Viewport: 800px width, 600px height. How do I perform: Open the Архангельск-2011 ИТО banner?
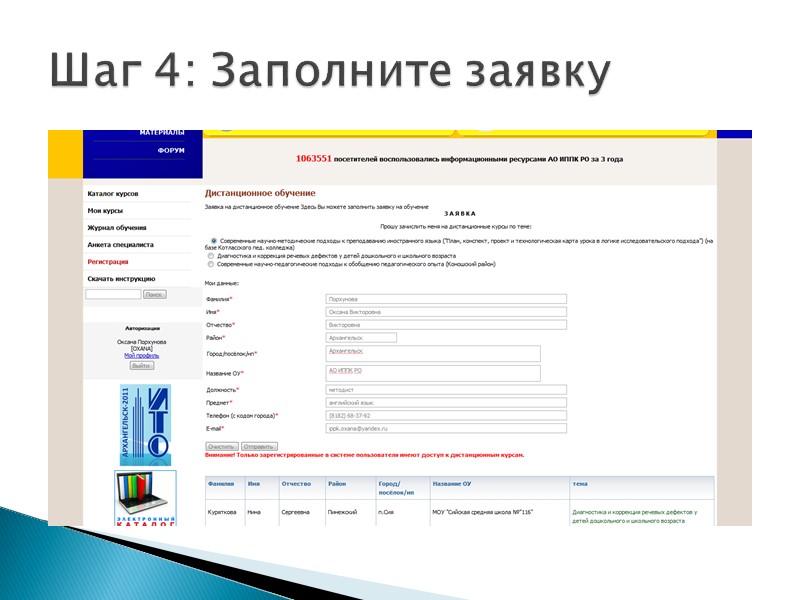click(145, 425)
